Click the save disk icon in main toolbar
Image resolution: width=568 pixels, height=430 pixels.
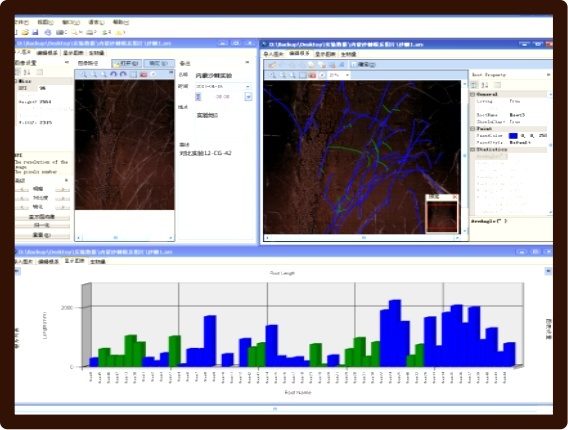[35, 32]
